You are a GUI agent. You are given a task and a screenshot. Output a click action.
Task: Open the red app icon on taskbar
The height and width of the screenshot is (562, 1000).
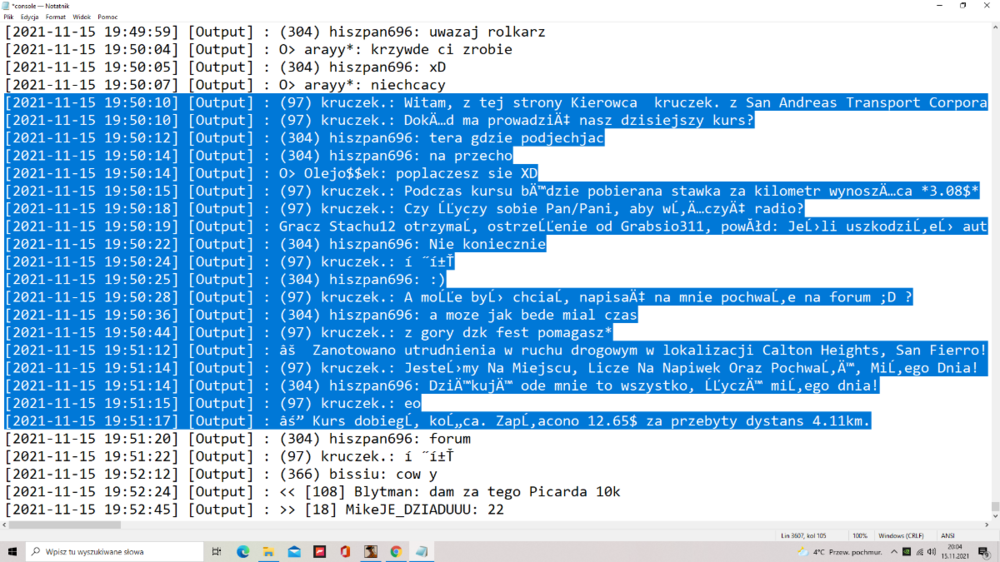320,552
